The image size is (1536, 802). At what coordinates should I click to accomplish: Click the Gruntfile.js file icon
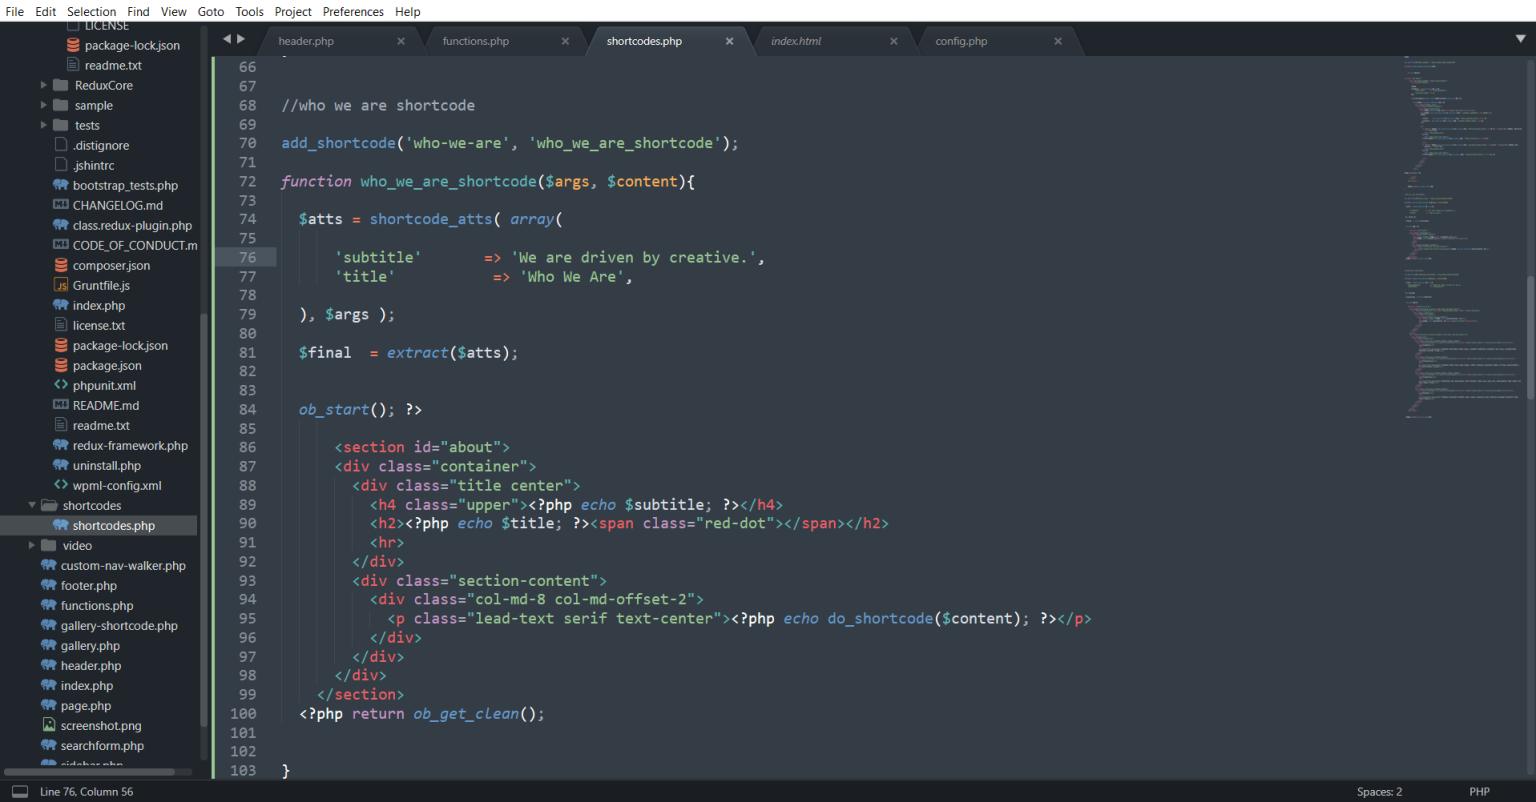pos(61,285)
